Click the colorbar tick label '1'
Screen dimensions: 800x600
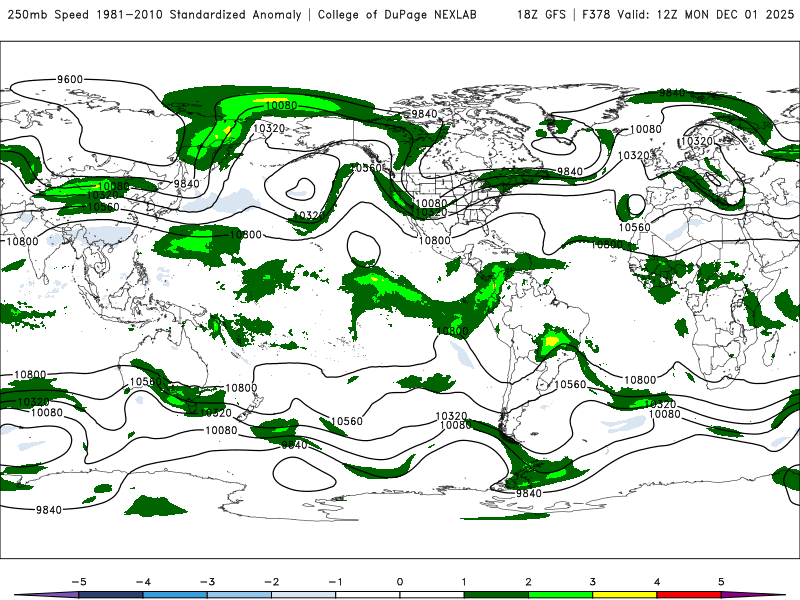tap(464, 582)
